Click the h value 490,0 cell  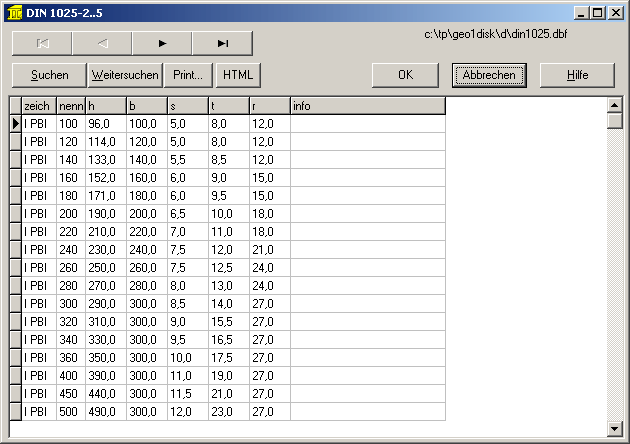point(105,411)
